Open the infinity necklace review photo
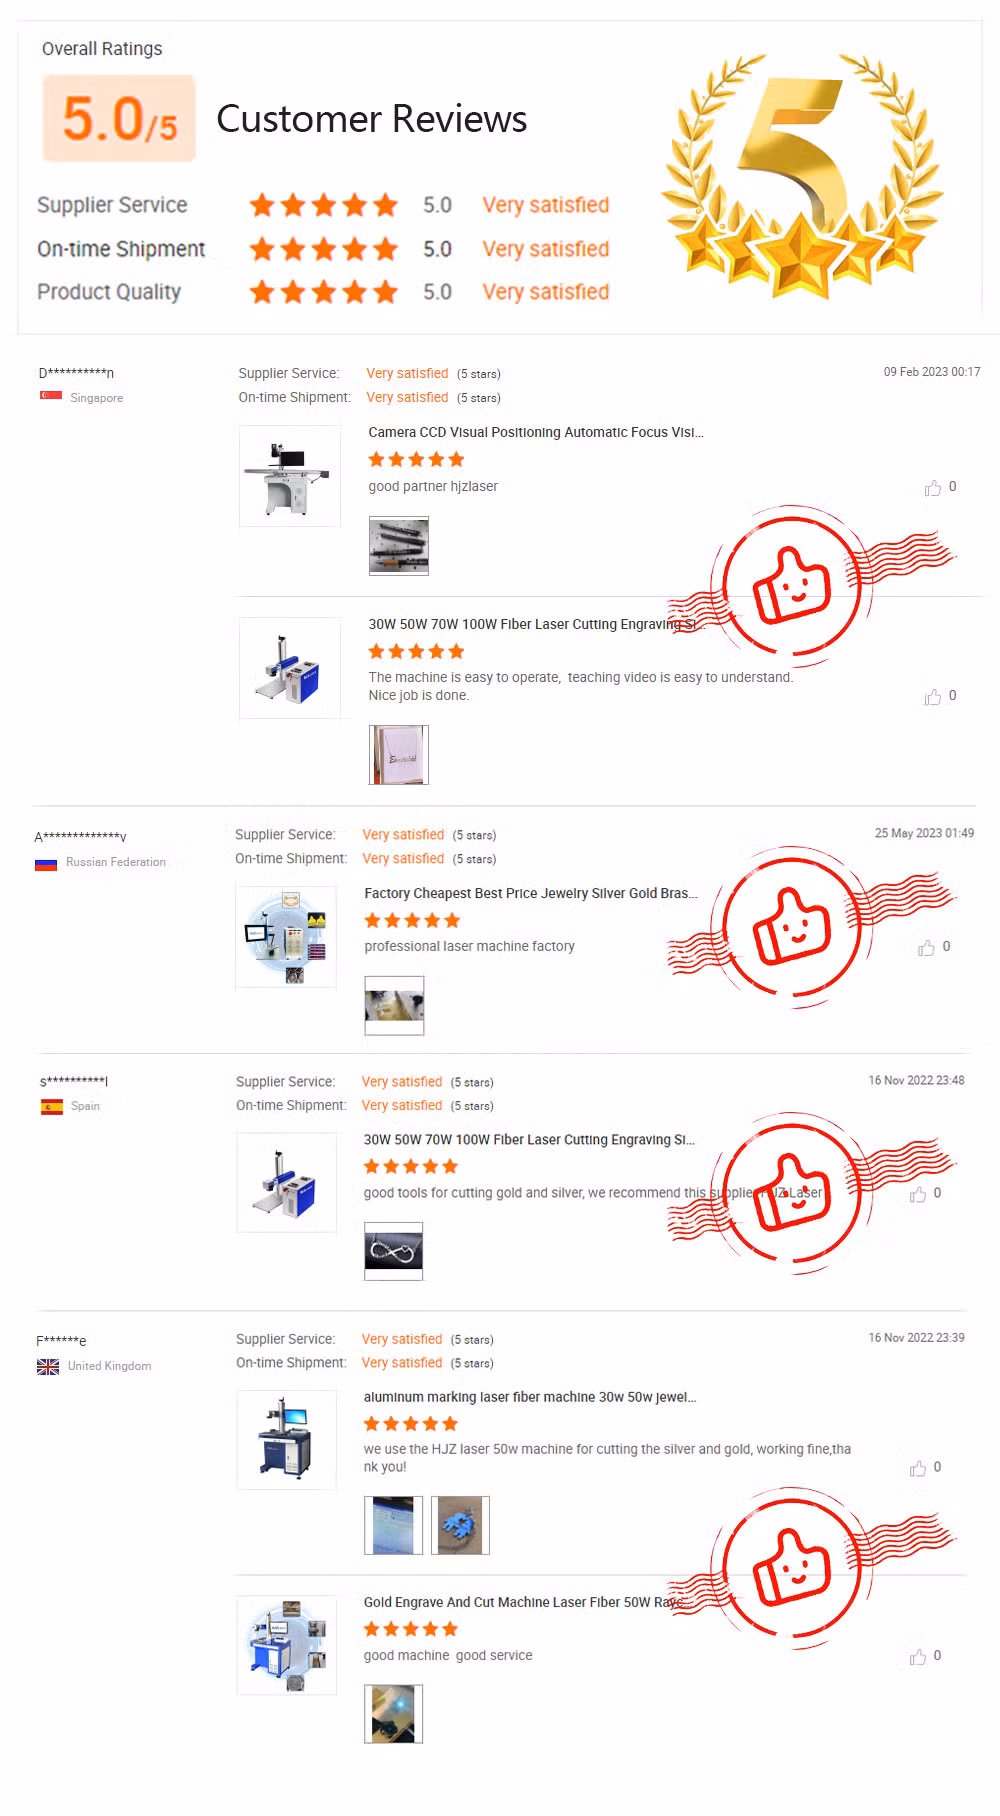Screen dimensions: 1000x1816 pyautogui.click(x=394, y=1251)
